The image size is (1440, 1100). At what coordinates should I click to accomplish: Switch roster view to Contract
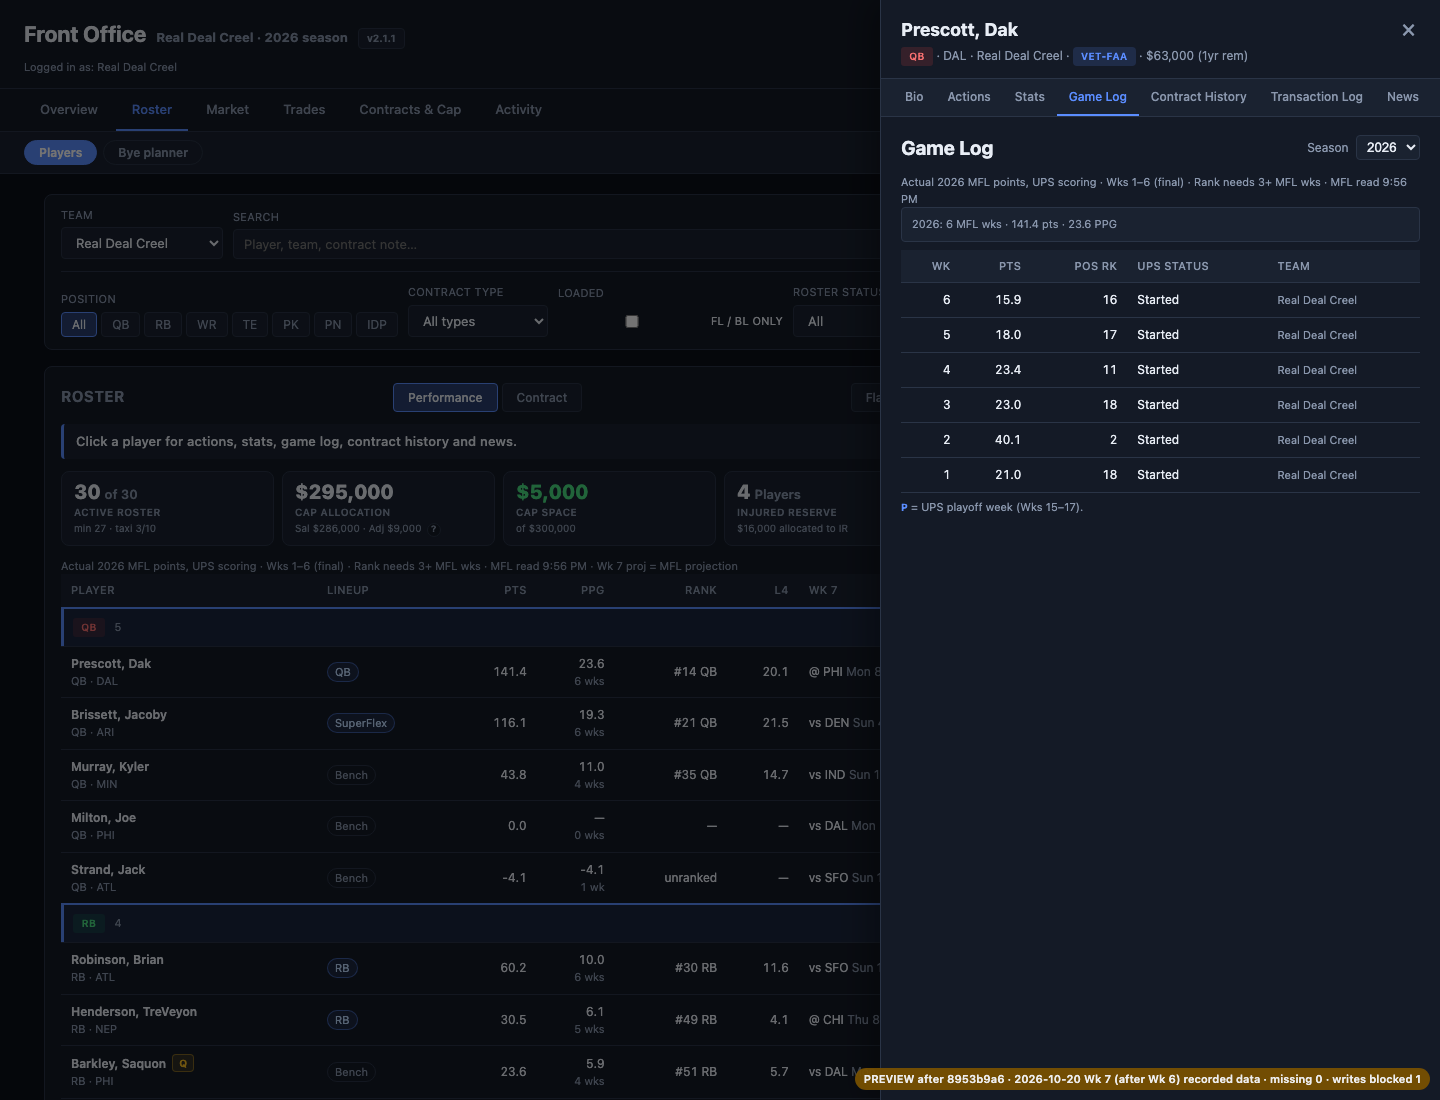(x=541, y=398)
